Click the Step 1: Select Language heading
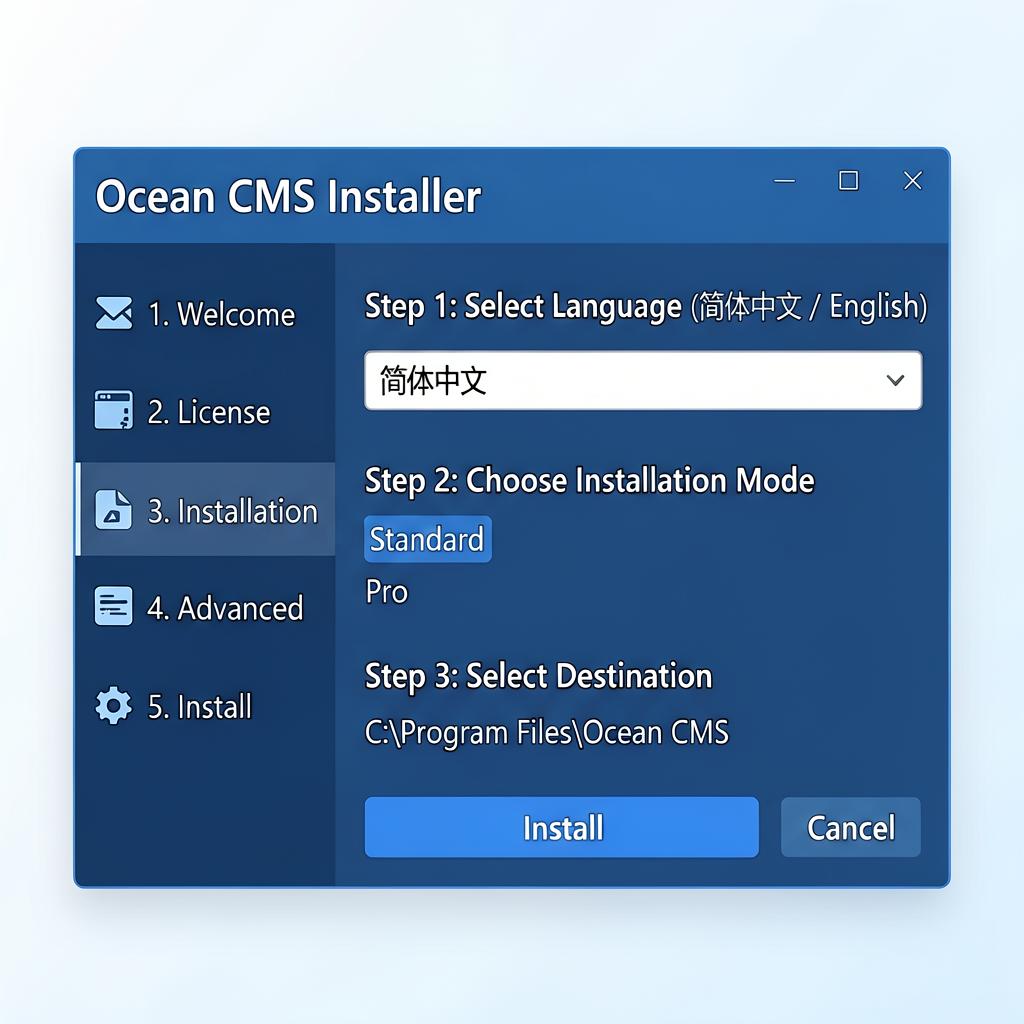1024x1024 pixels. [x=523, y=306]
